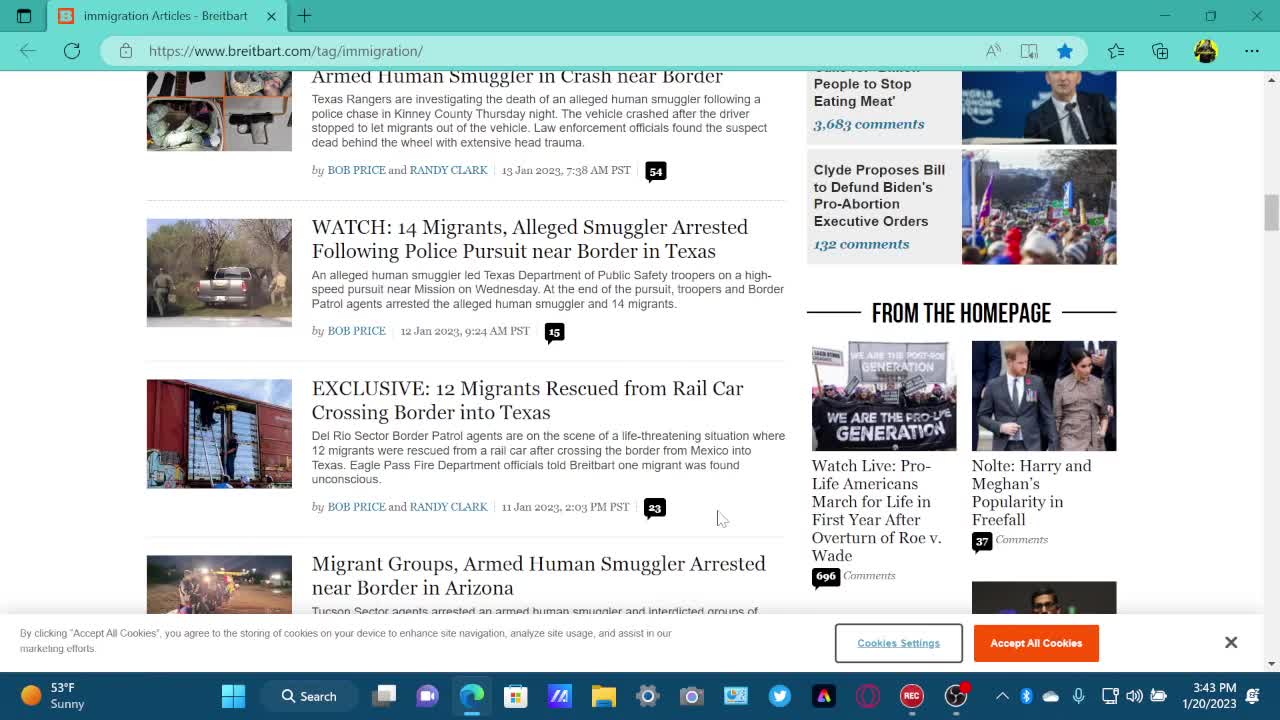Open the Favorites list icon
1280x720 pixels.
1116,51
